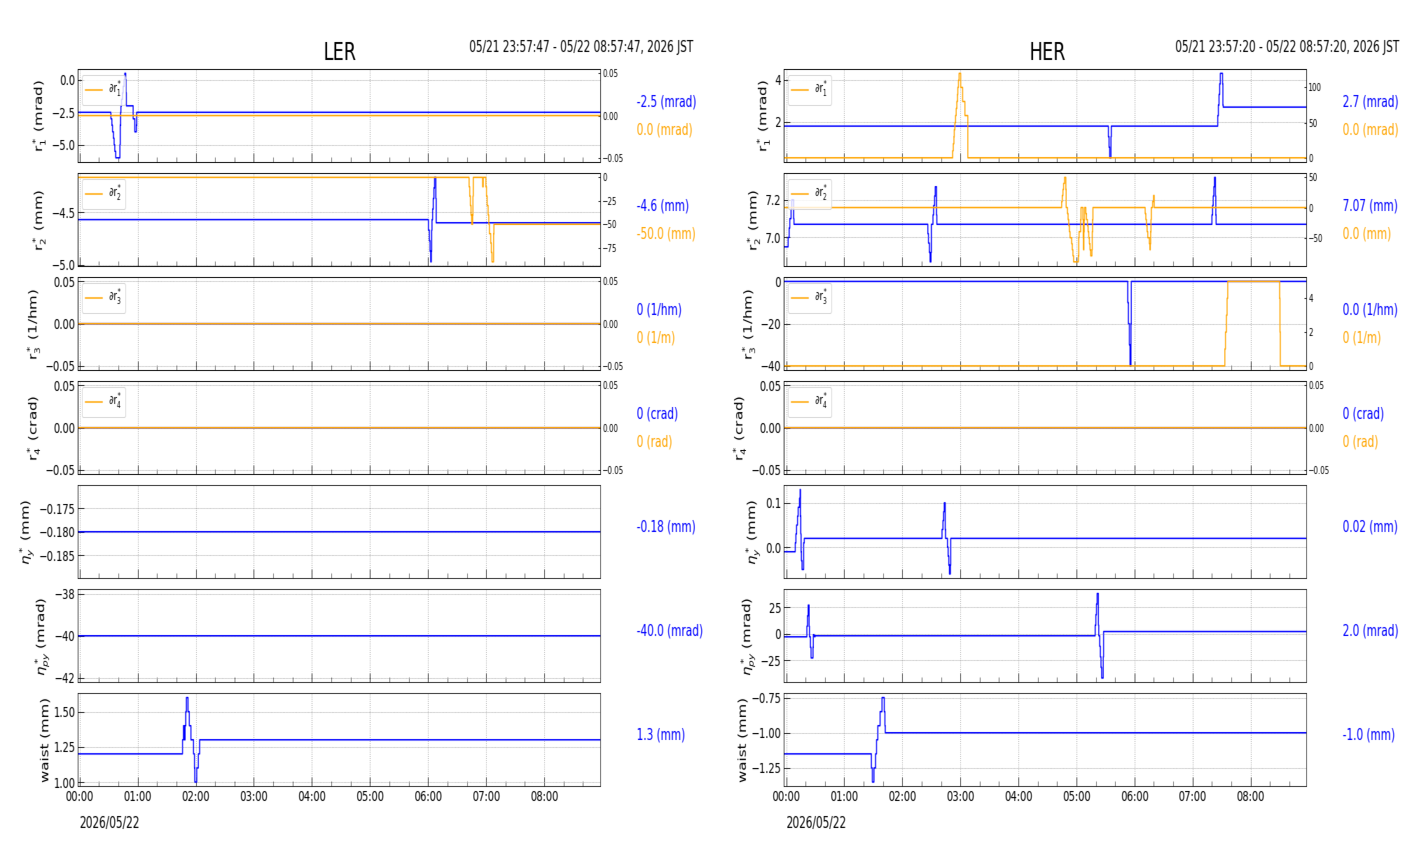Click the orange -50.0 (mm) value
This screenshot has height=864, width=1412.
point(665,234)
